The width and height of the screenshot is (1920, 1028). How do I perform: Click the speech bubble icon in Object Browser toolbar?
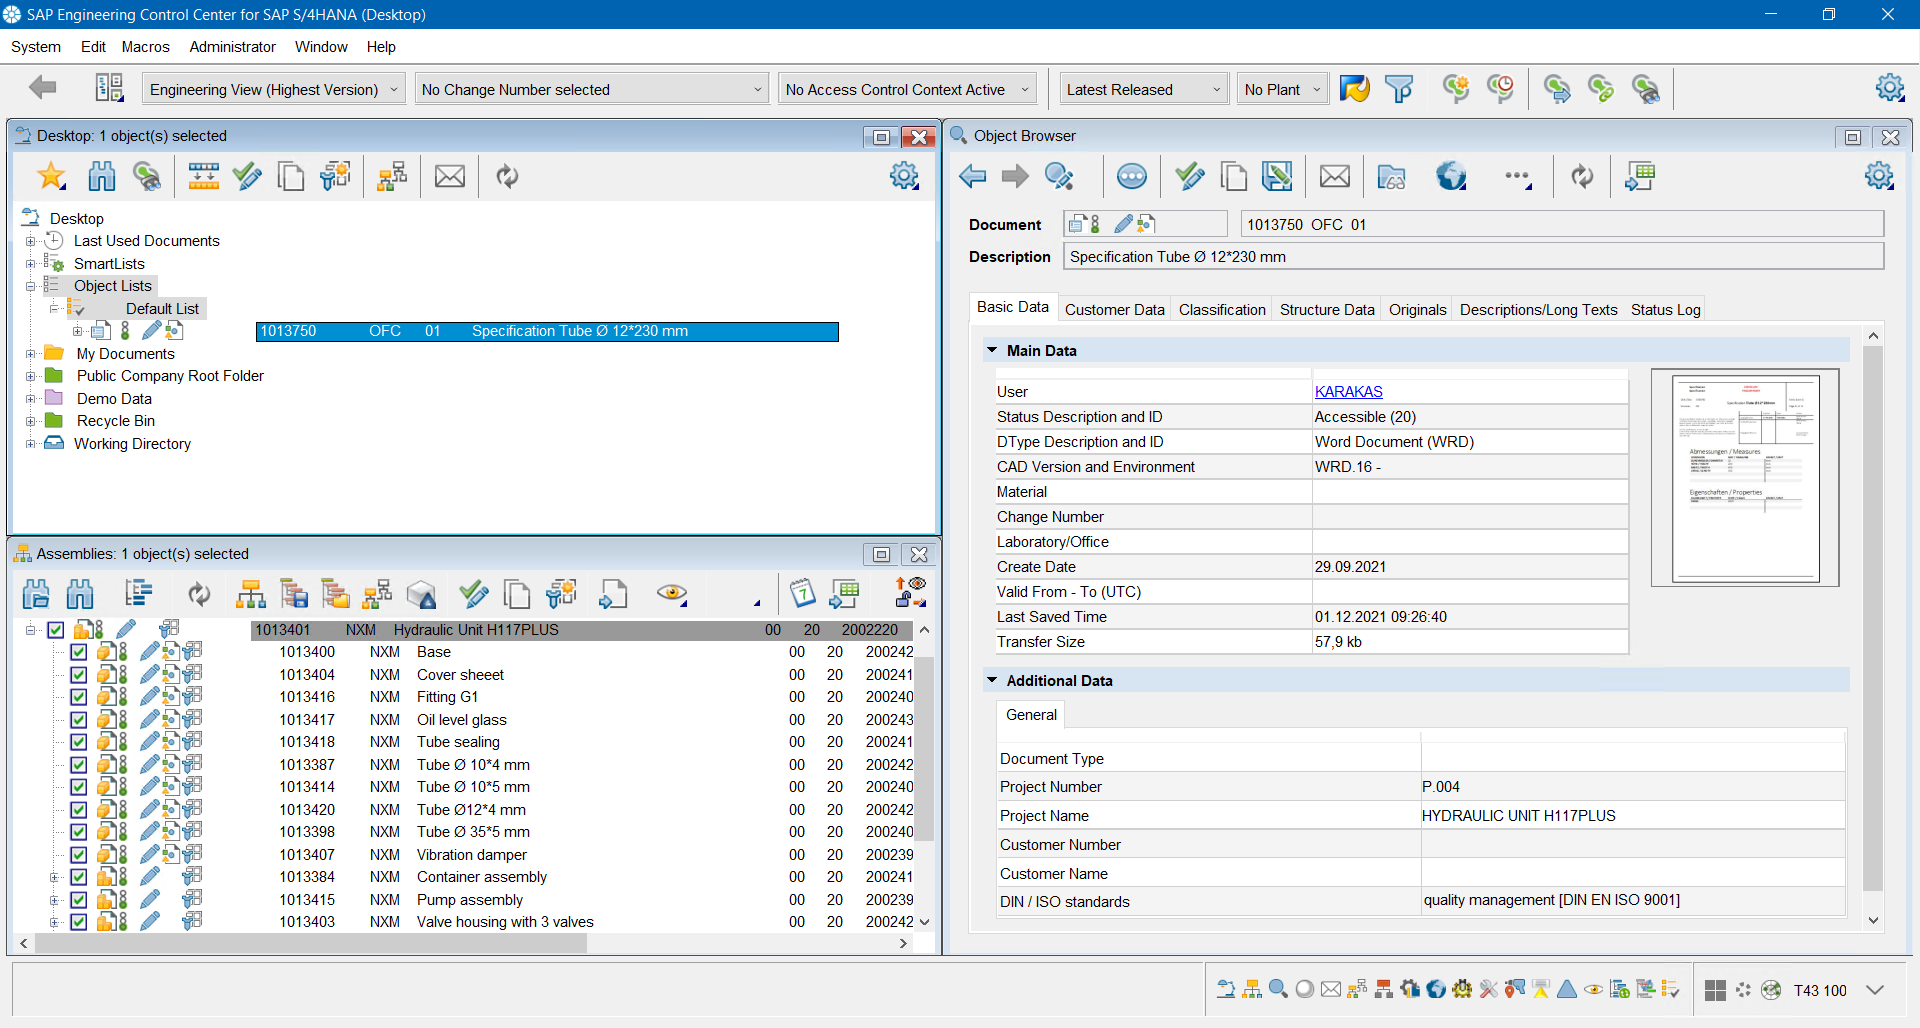1131,177
